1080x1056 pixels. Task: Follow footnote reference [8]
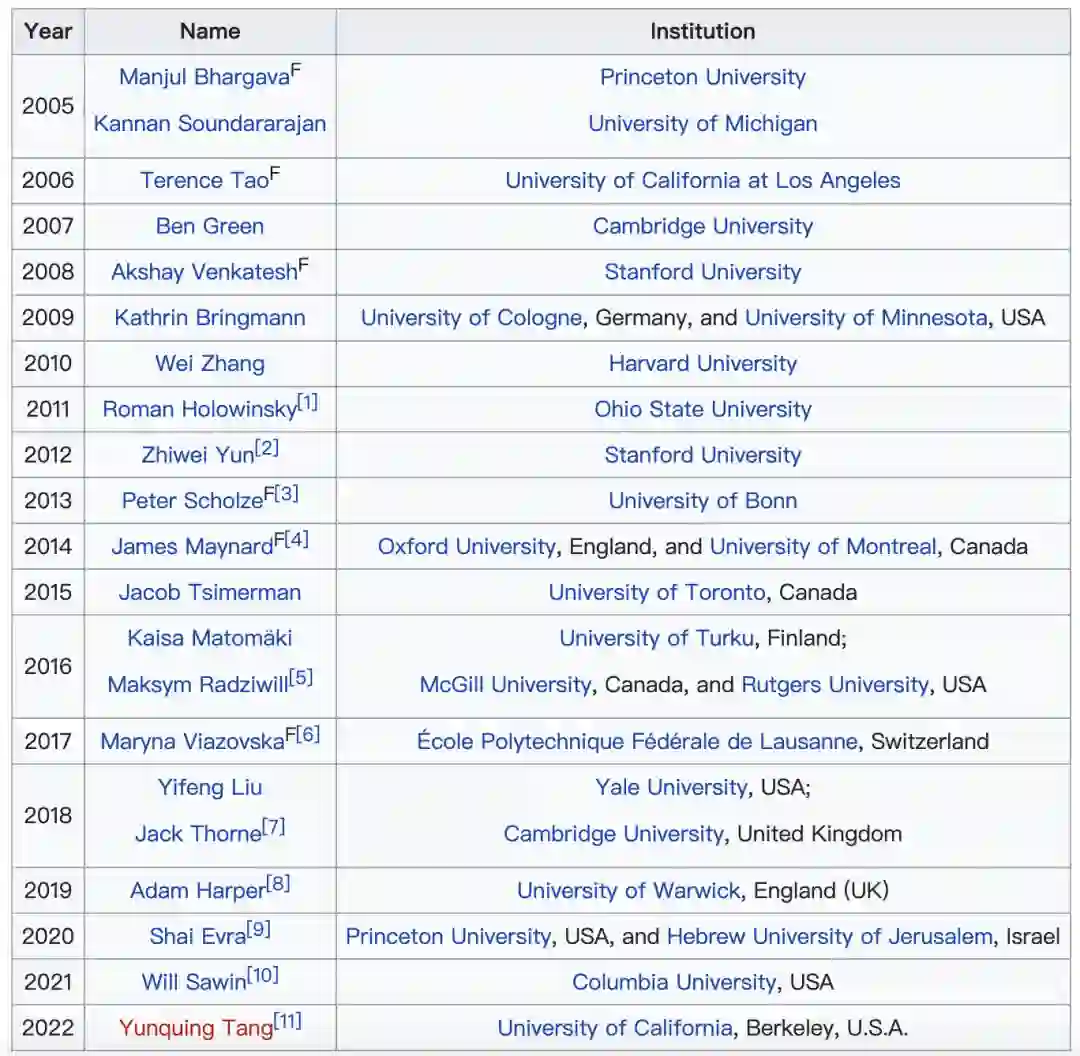click(278, 884)
